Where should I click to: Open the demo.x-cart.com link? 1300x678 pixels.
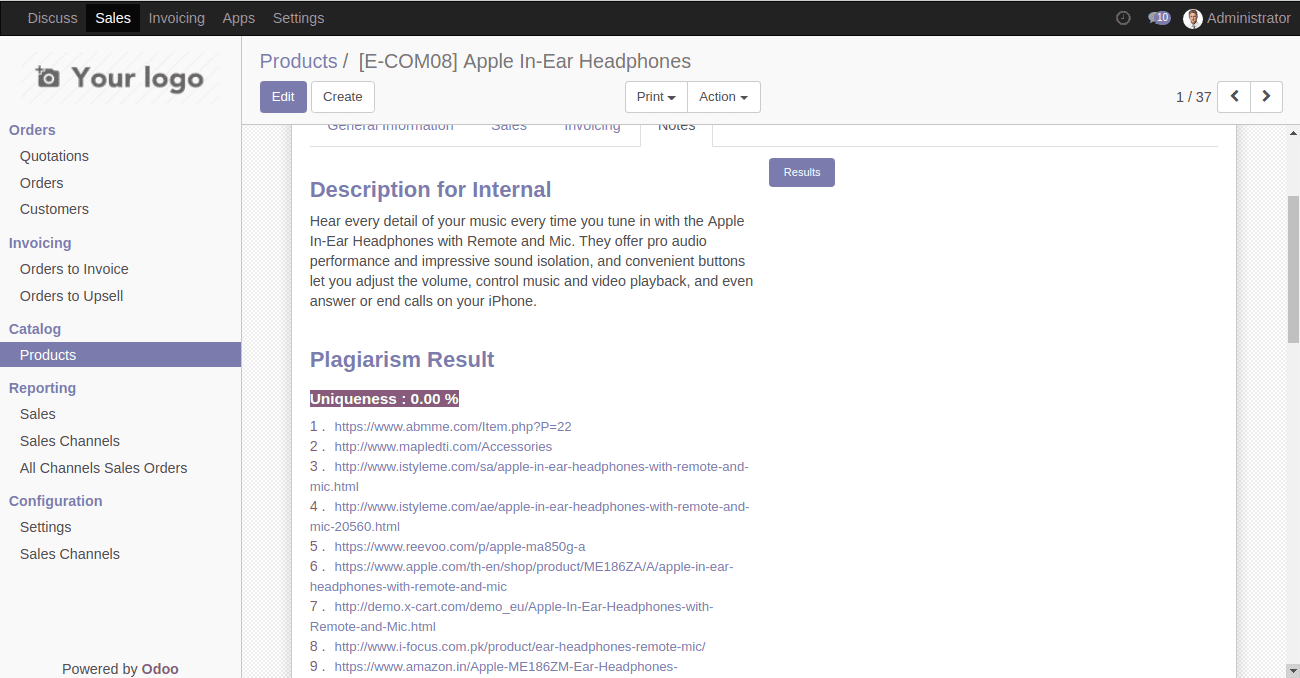[x=511, y=616]
